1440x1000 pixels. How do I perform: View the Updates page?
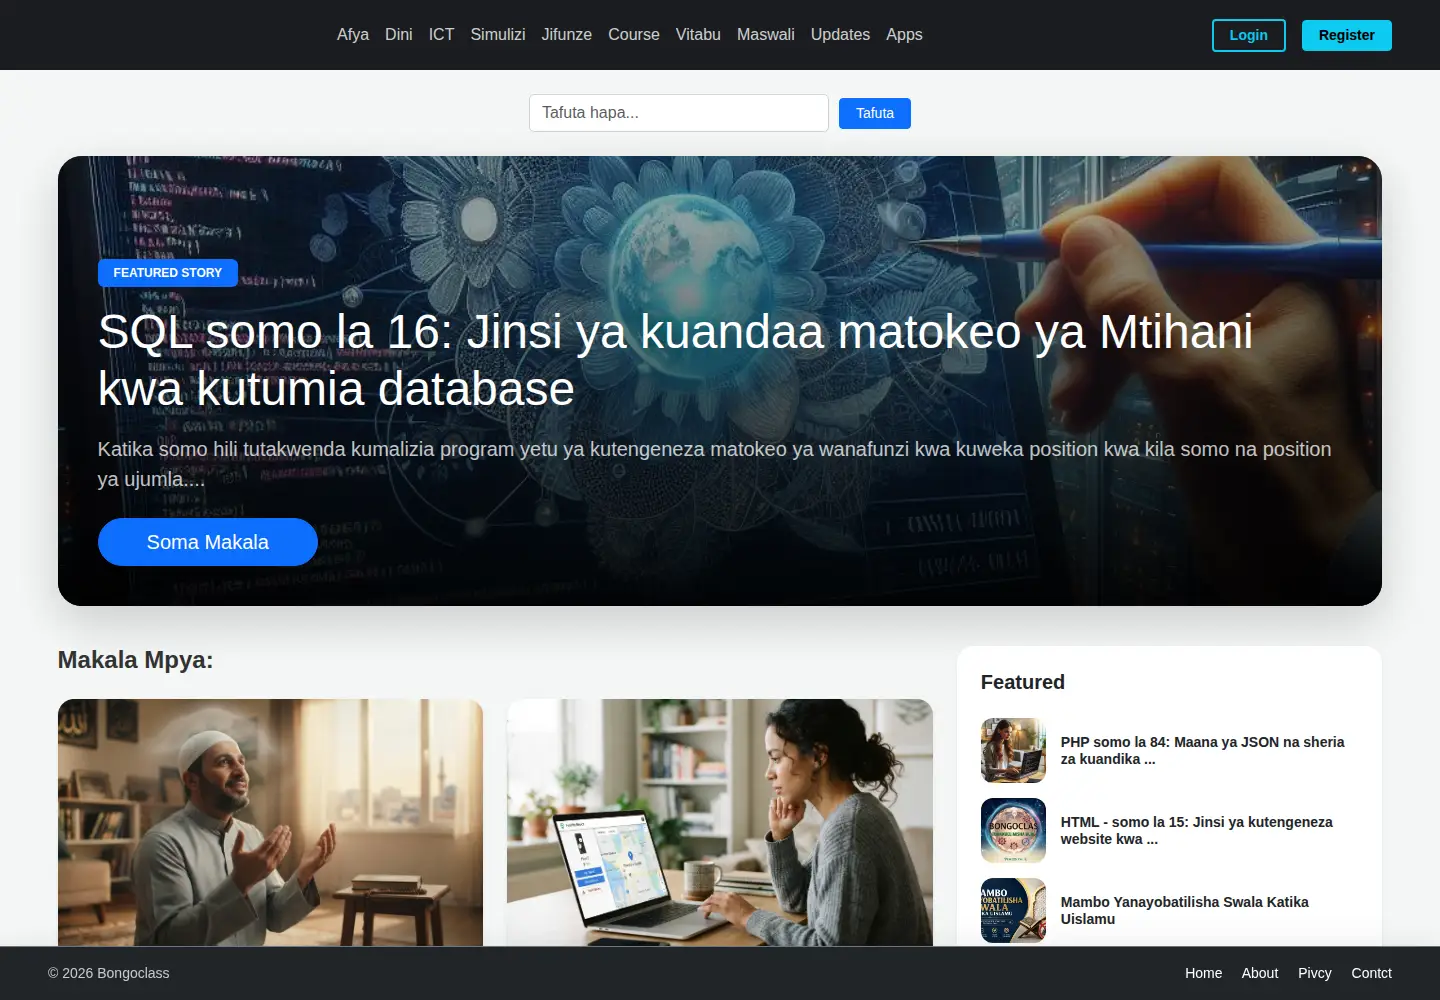tap(840, 34)
